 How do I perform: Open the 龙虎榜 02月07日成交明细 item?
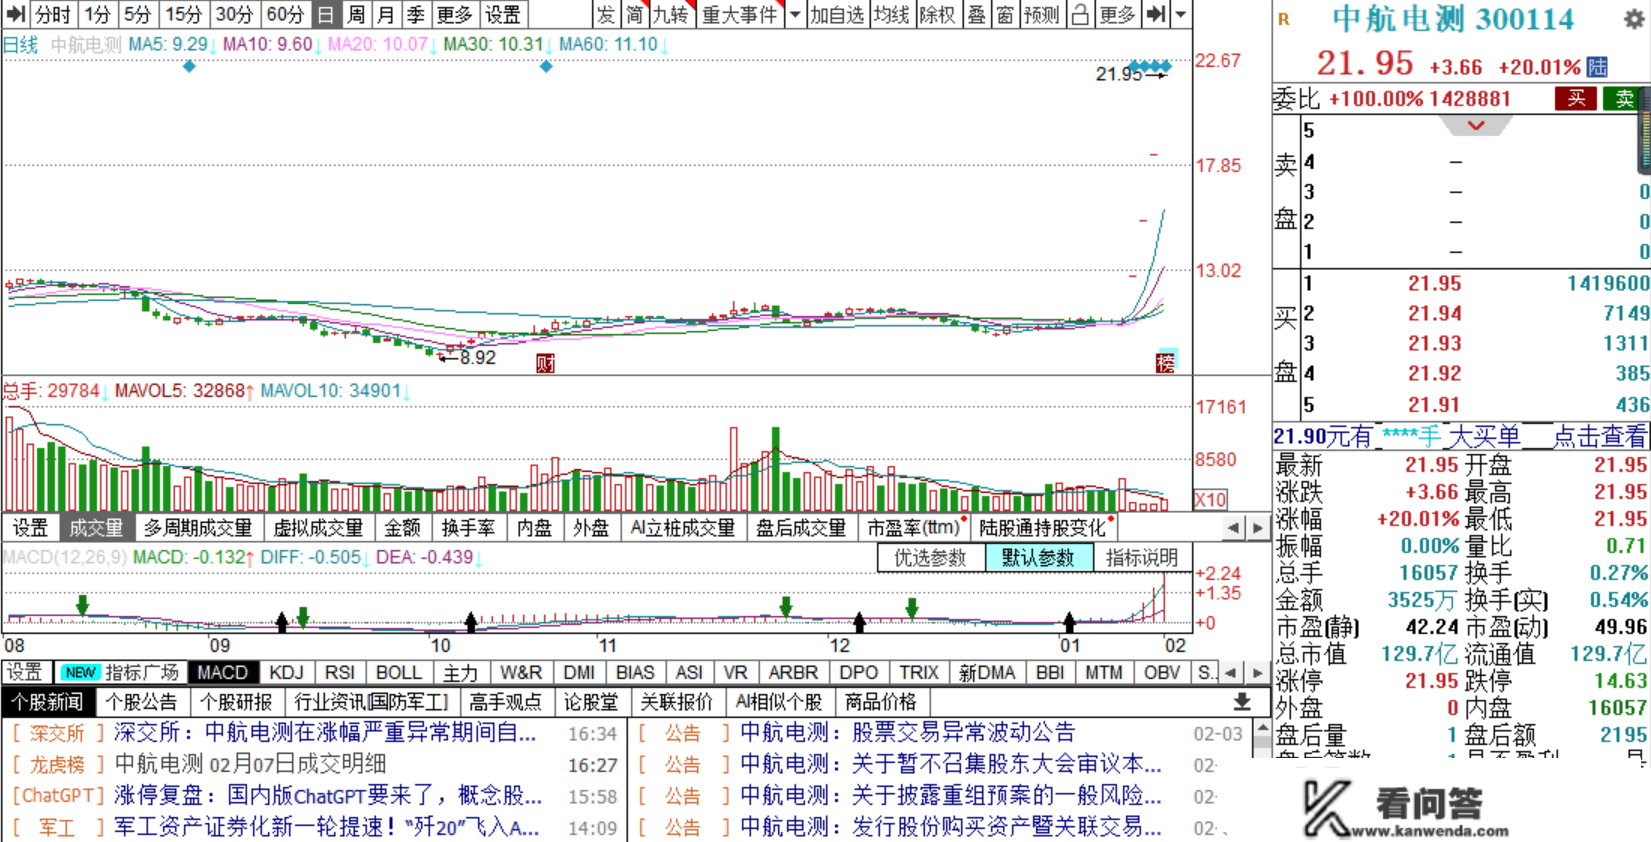250,765
